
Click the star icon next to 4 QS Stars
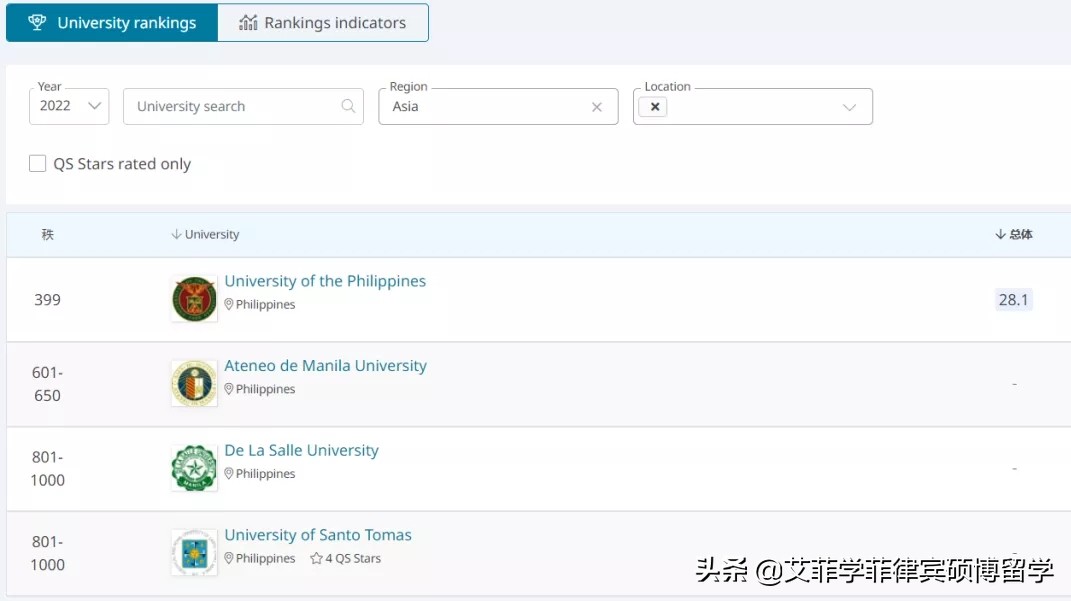pos(314,558)
